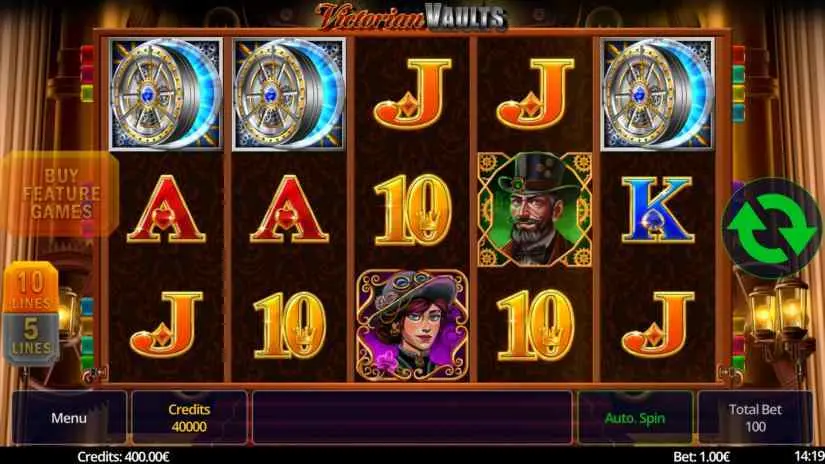Image resolution: width=825 pixels, height=464 pixels.
Task: Open the Total Bet selector
Action: pyautogui.click(x=754, y=418)
